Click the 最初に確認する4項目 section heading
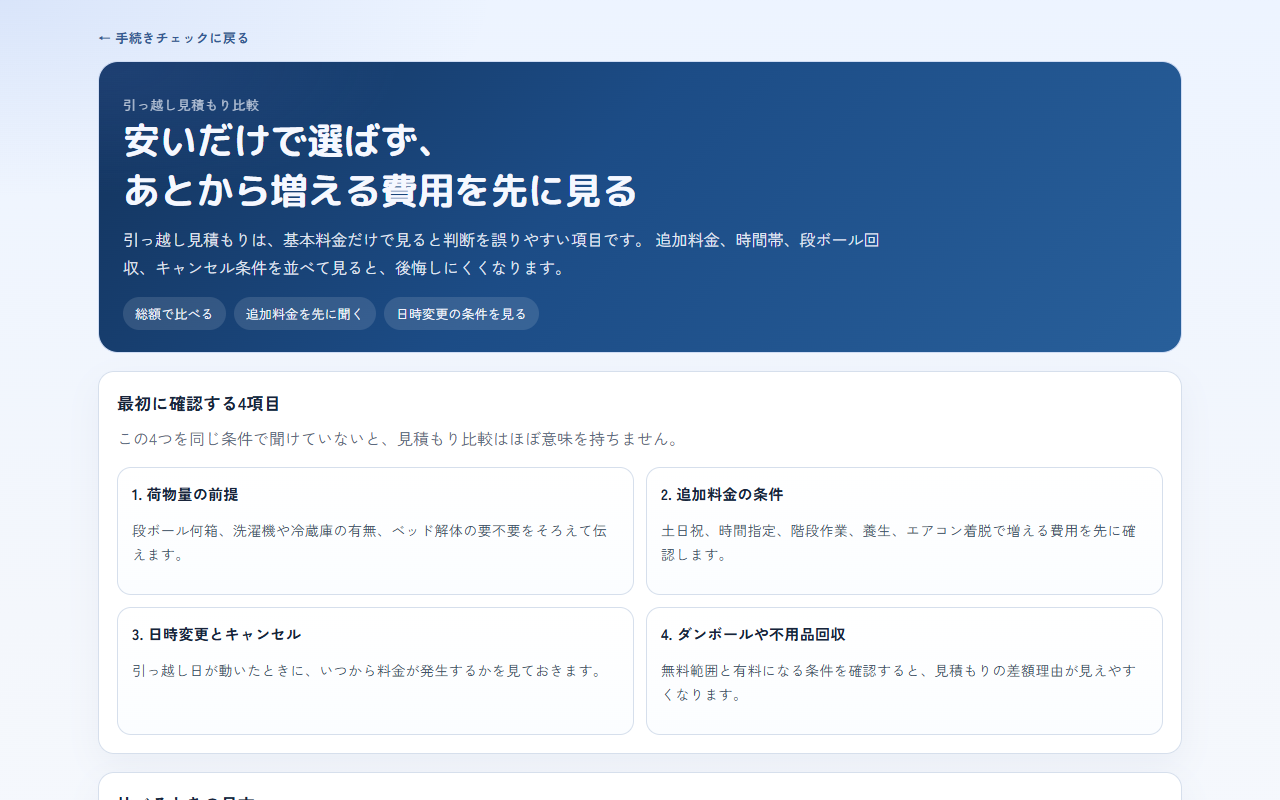1280x800 pixels. [x=199, y=404]
